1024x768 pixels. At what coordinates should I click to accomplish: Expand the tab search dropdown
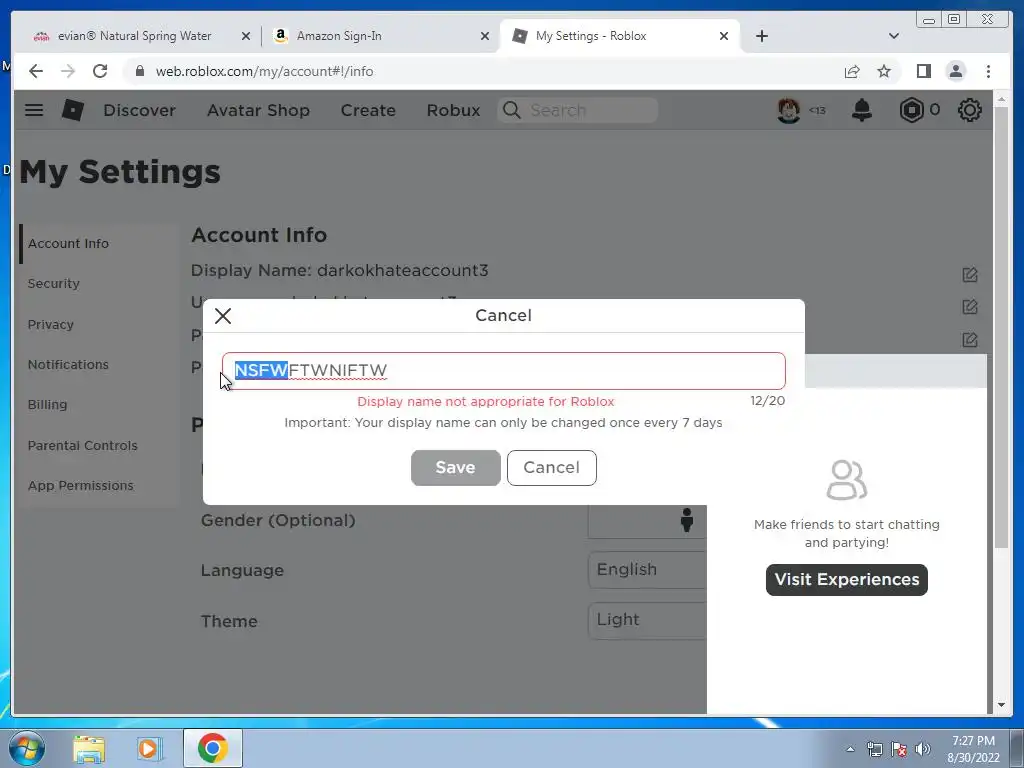[893, 36]
